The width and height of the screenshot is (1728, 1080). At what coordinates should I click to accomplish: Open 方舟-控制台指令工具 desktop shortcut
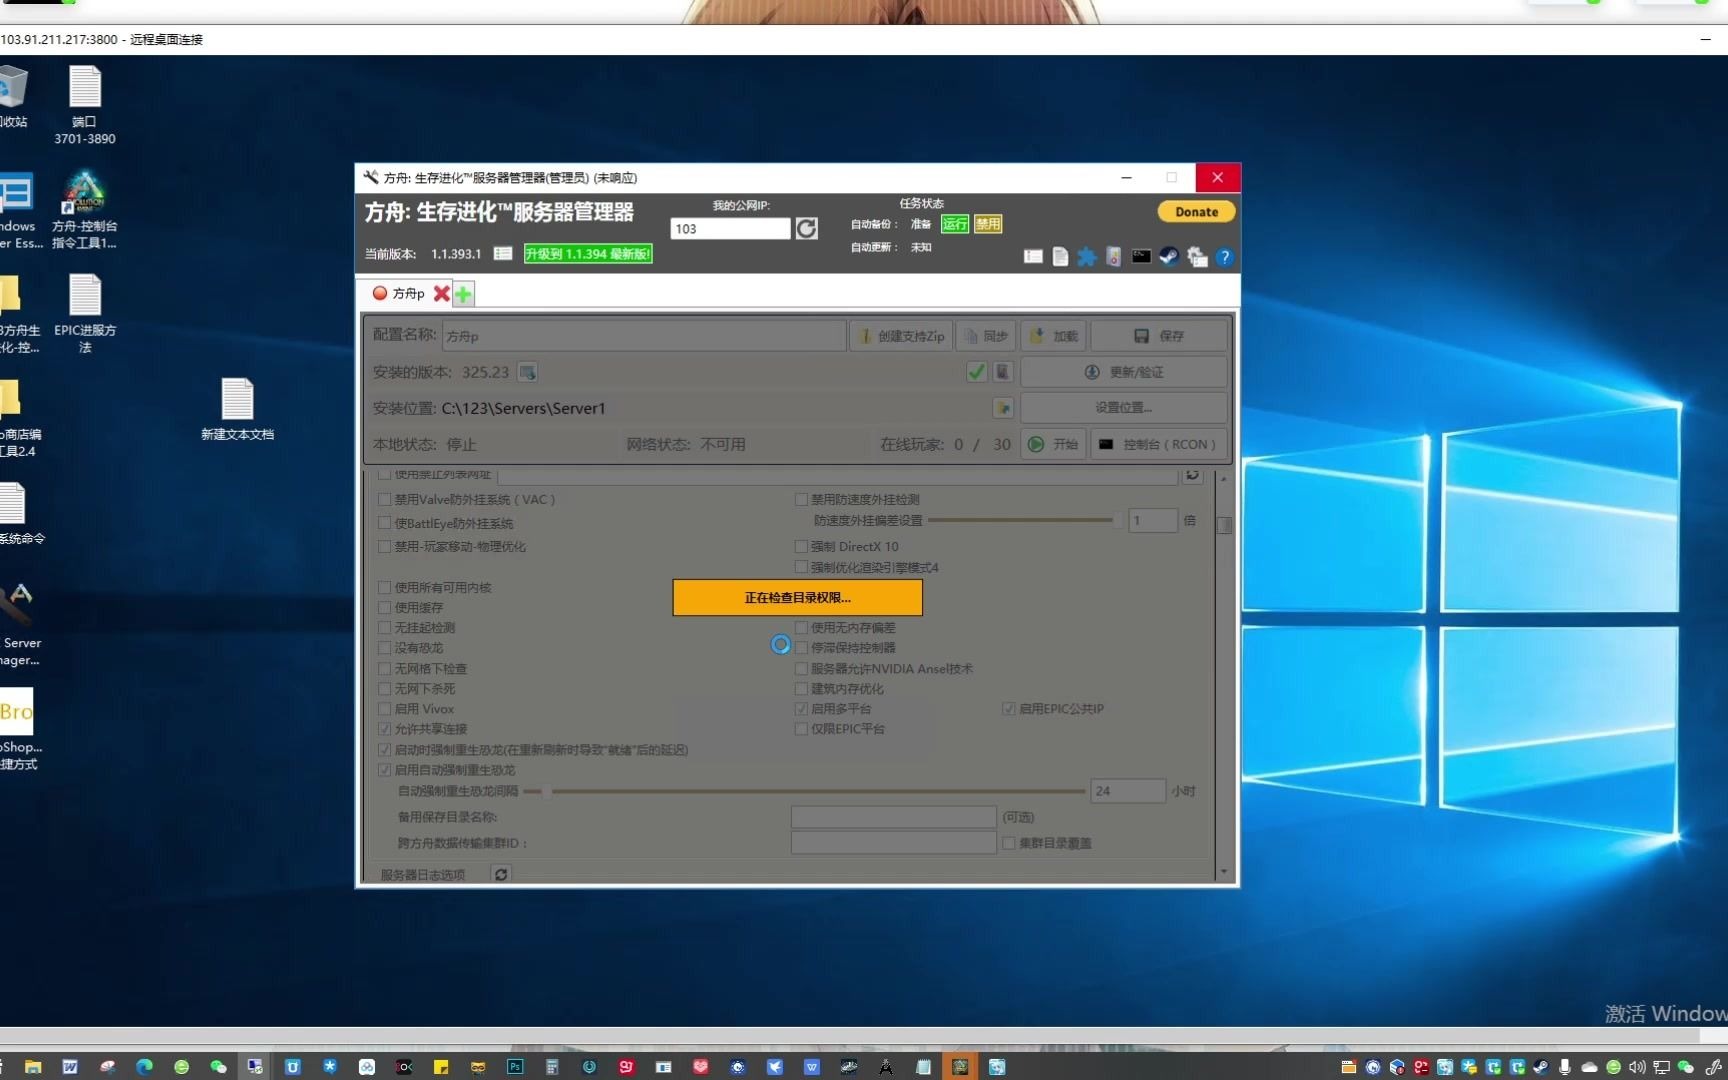pos(85,209)
